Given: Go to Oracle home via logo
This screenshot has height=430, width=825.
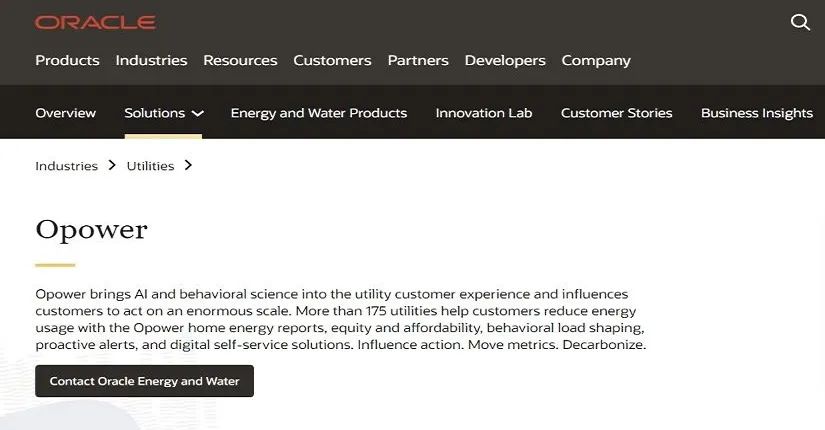Looking at the screenshot, I should pyautogui.click(x=95, y=22).
